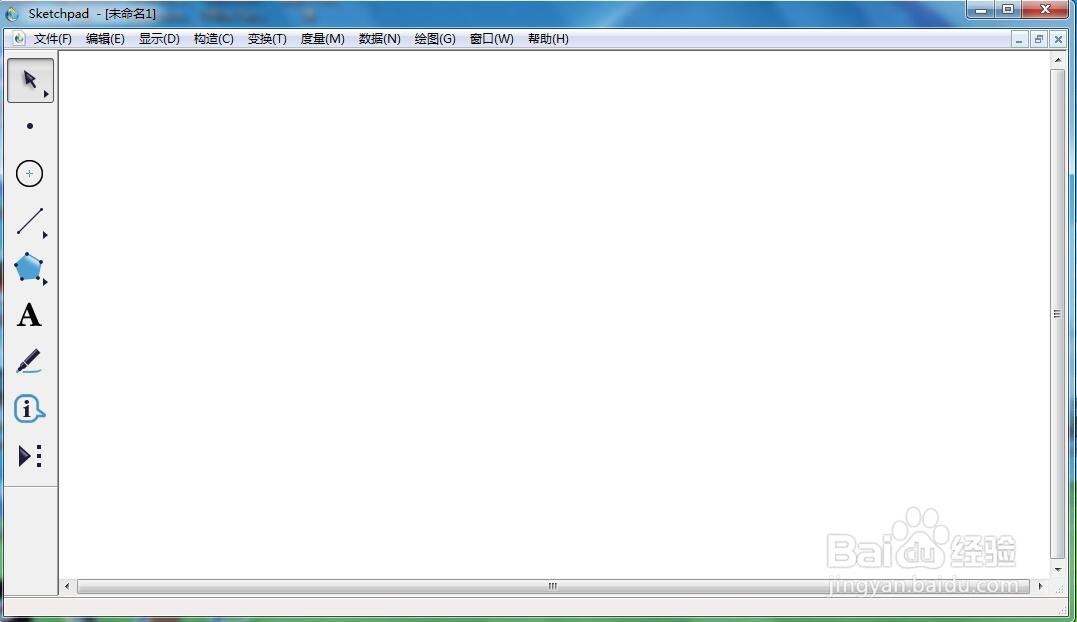The height and width of the screenshot is (622, 1077).
Task: Open the 显示(D) menu
Action: (x=159, y=39)
